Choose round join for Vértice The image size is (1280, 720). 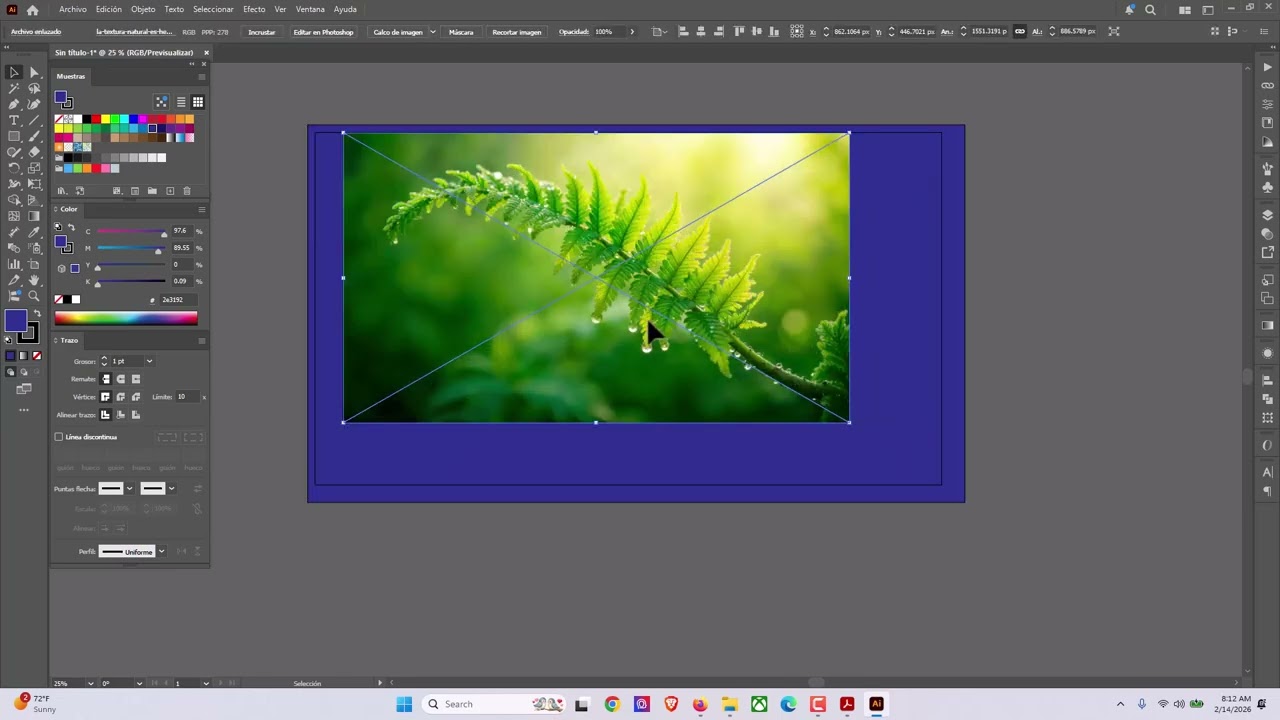120,397
